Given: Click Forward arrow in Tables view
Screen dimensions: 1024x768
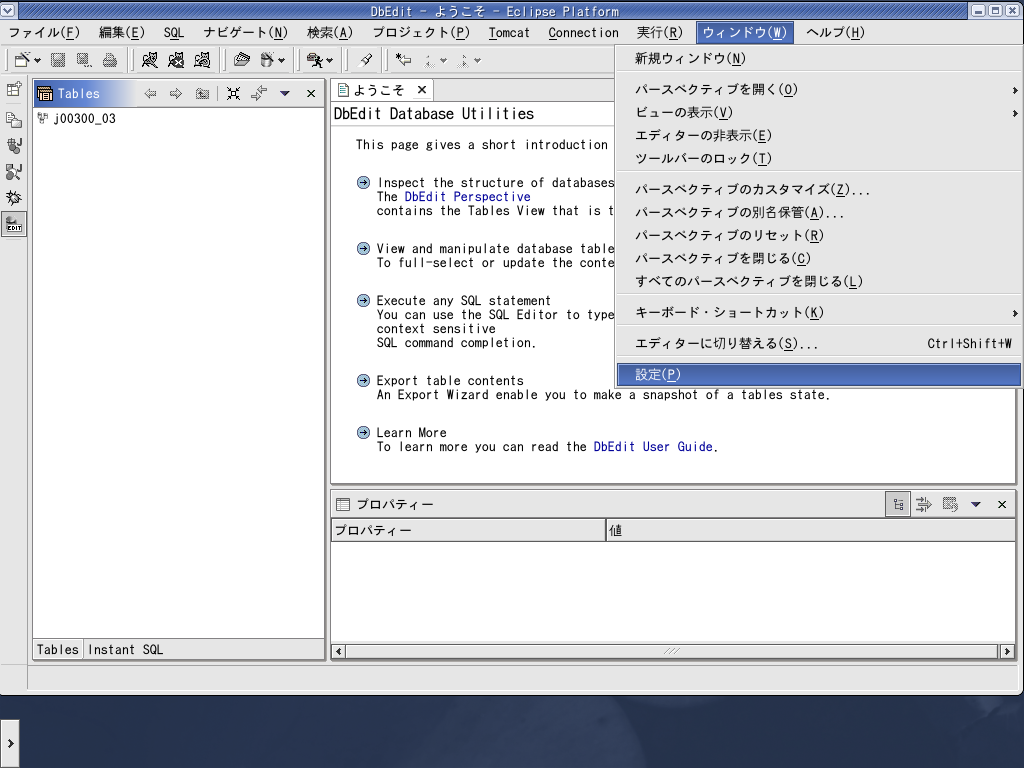Looking at the screenshot, I should pyautogui.click(x=176, y=93).
